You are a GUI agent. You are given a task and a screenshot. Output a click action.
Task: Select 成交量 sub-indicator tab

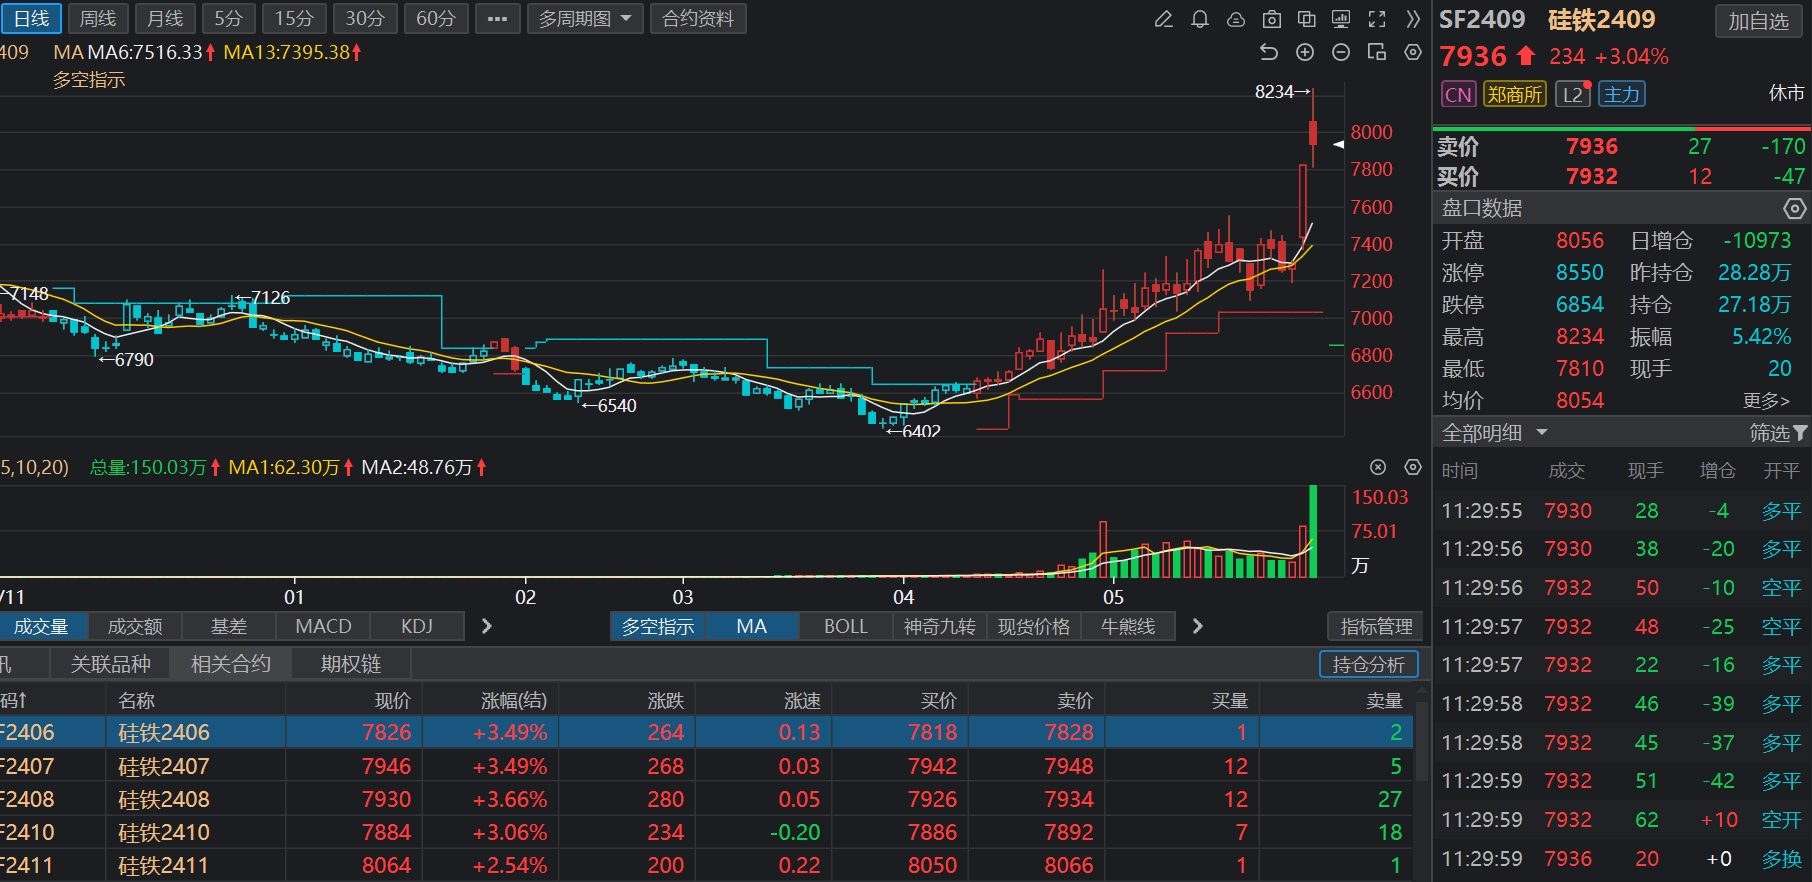41,627
